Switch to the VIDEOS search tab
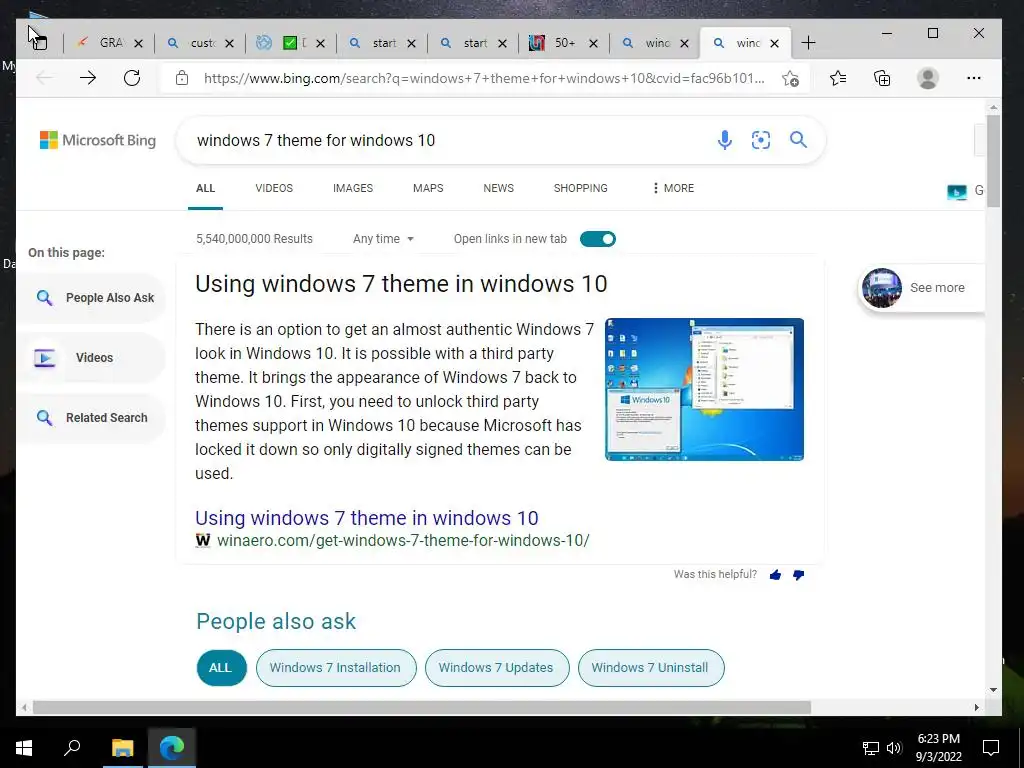1024x768 pixels. tap(274, 188)
